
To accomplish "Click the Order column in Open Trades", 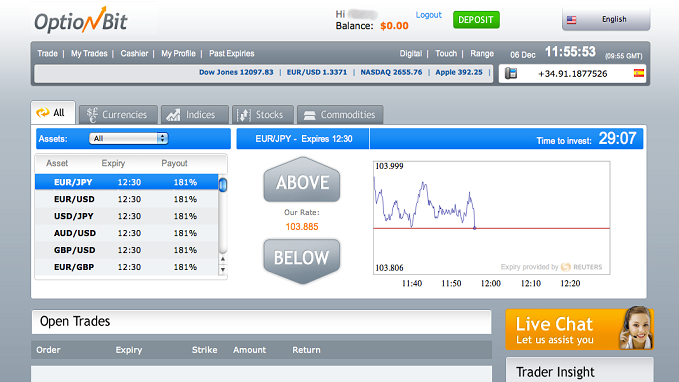I will pos(48,350).
